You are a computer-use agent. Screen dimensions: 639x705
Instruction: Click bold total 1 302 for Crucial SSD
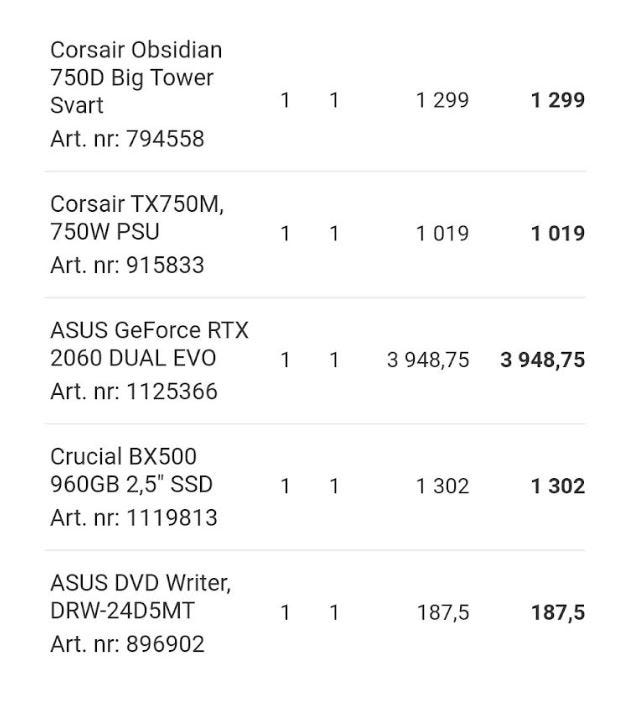(x=558, y=486)
